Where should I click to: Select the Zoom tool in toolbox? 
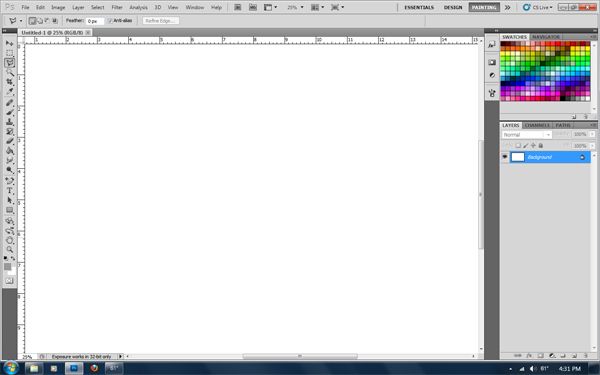[x=10, y=249]
